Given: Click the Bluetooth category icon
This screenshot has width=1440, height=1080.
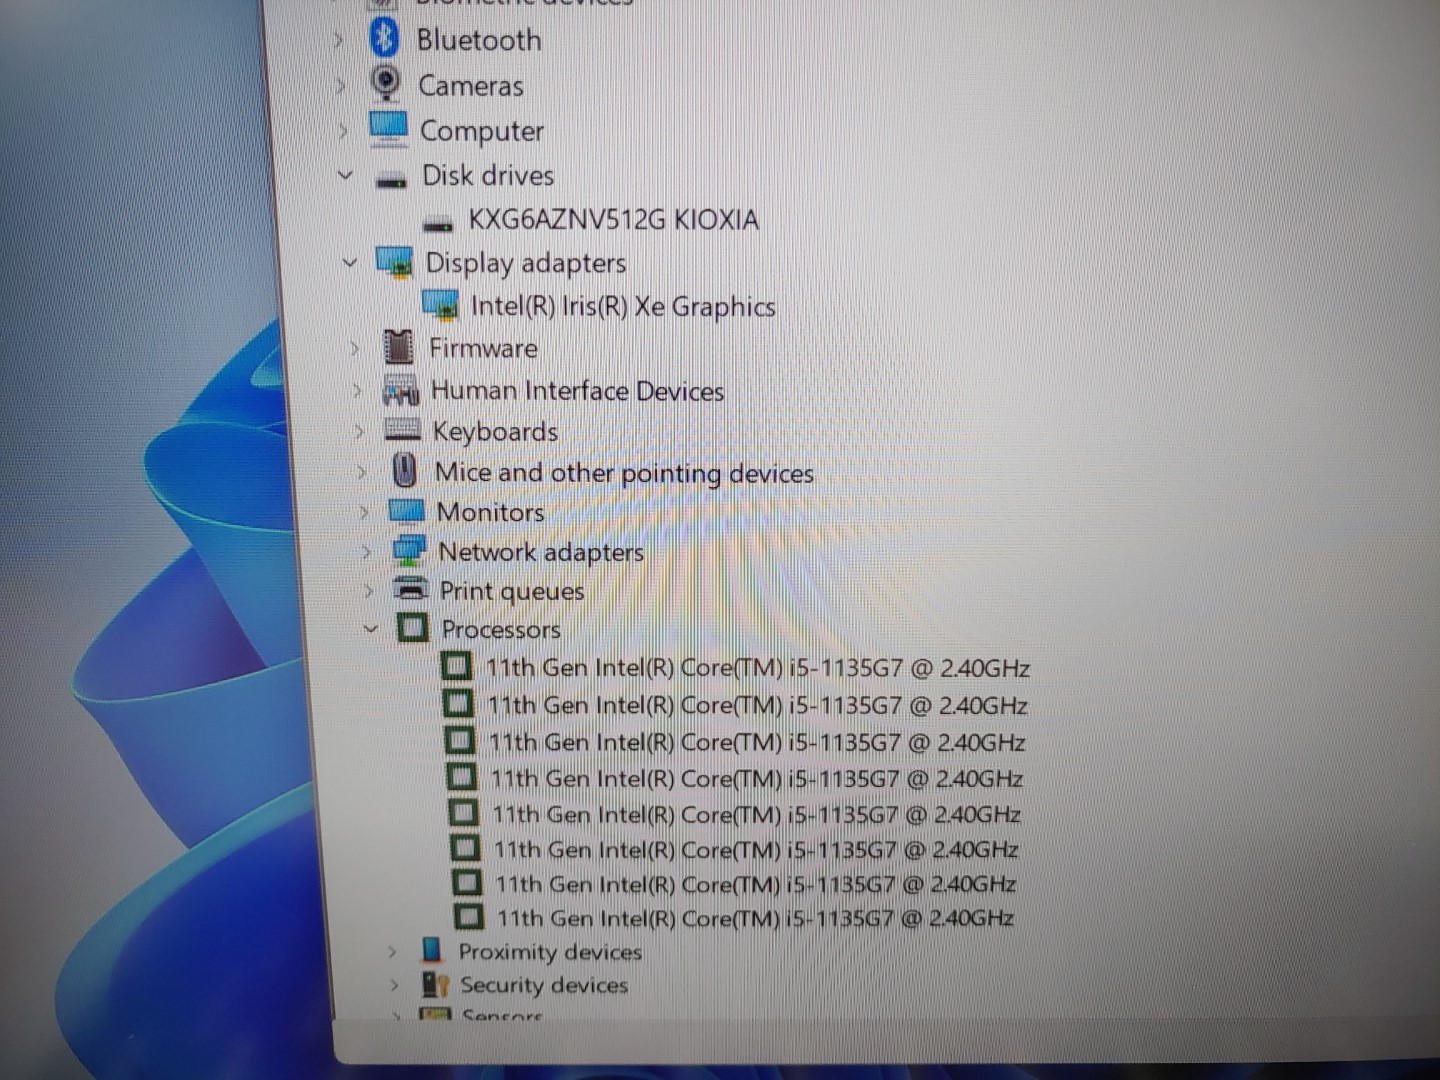Looking at the screenshot, I should pos(384,39).
